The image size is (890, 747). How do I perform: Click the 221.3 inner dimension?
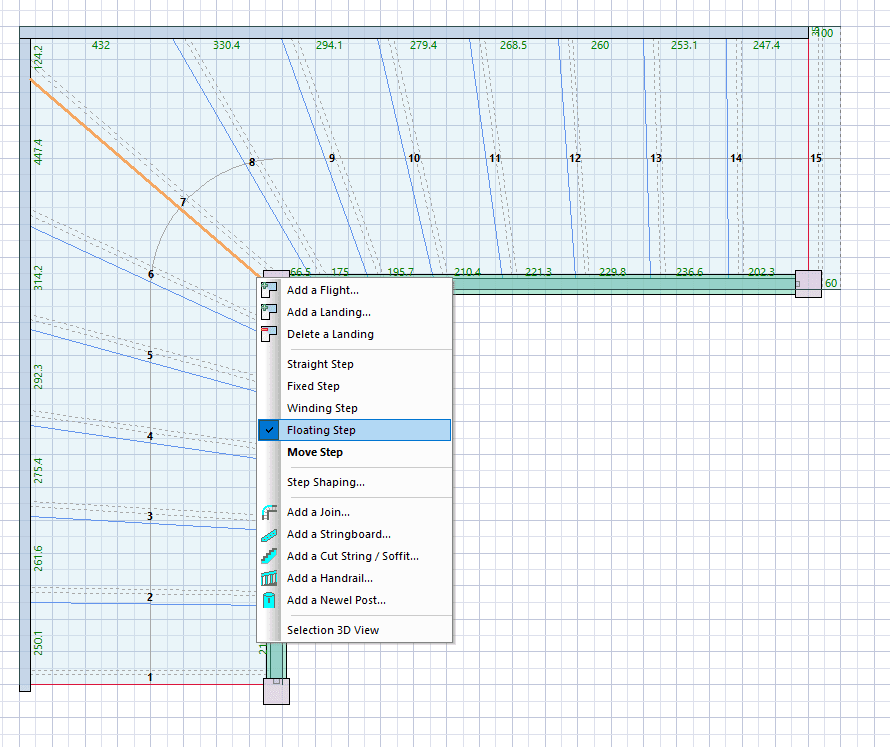pos(538,272)
